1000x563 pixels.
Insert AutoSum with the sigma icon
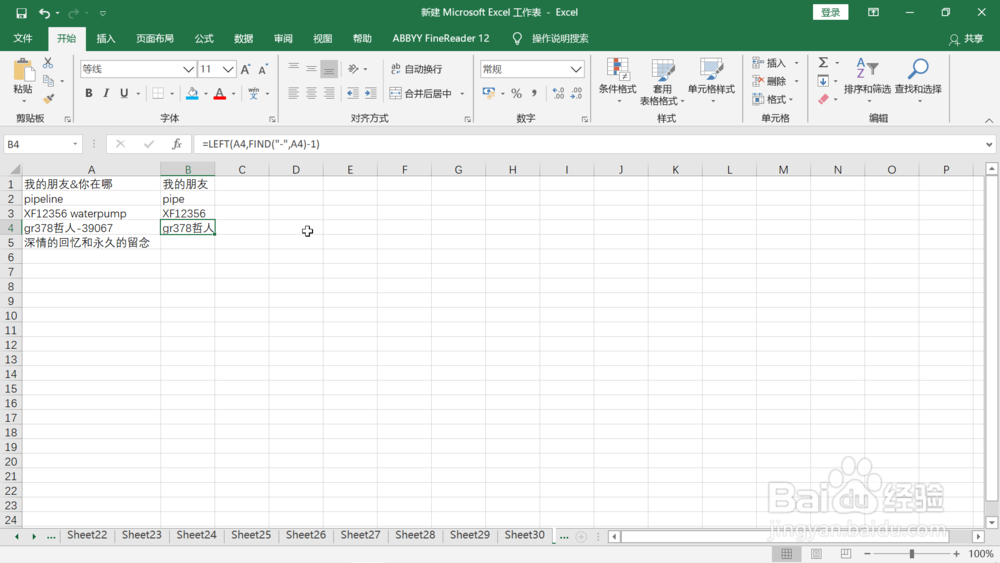coord(823,62)
